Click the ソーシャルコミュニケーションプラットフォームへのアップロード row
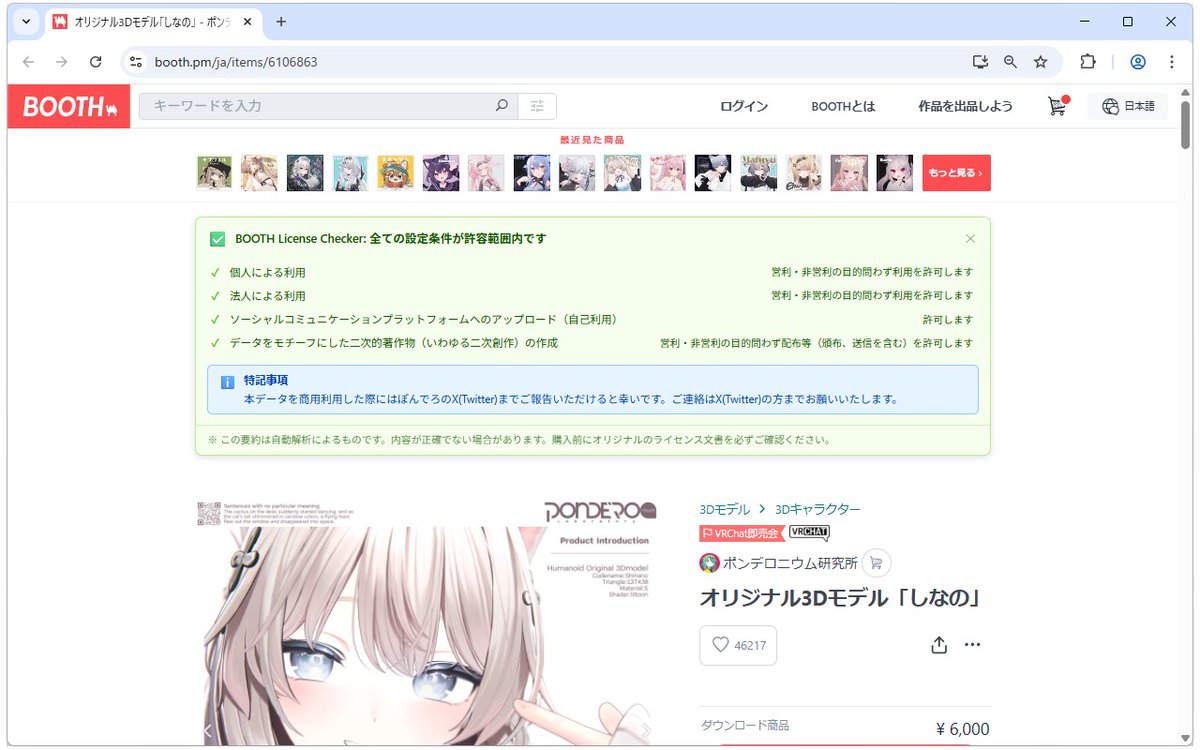 coord(592,319)
